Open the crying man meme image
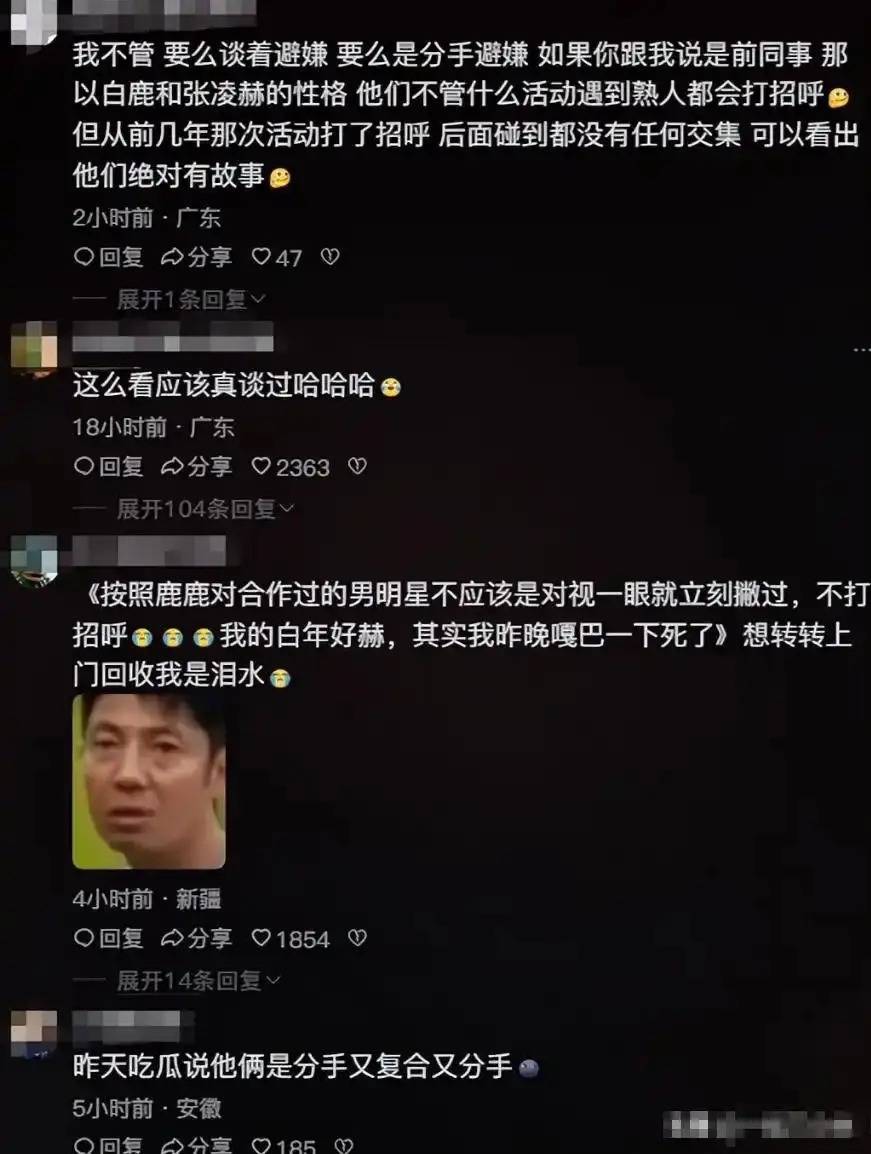 [x=149, y=782]
